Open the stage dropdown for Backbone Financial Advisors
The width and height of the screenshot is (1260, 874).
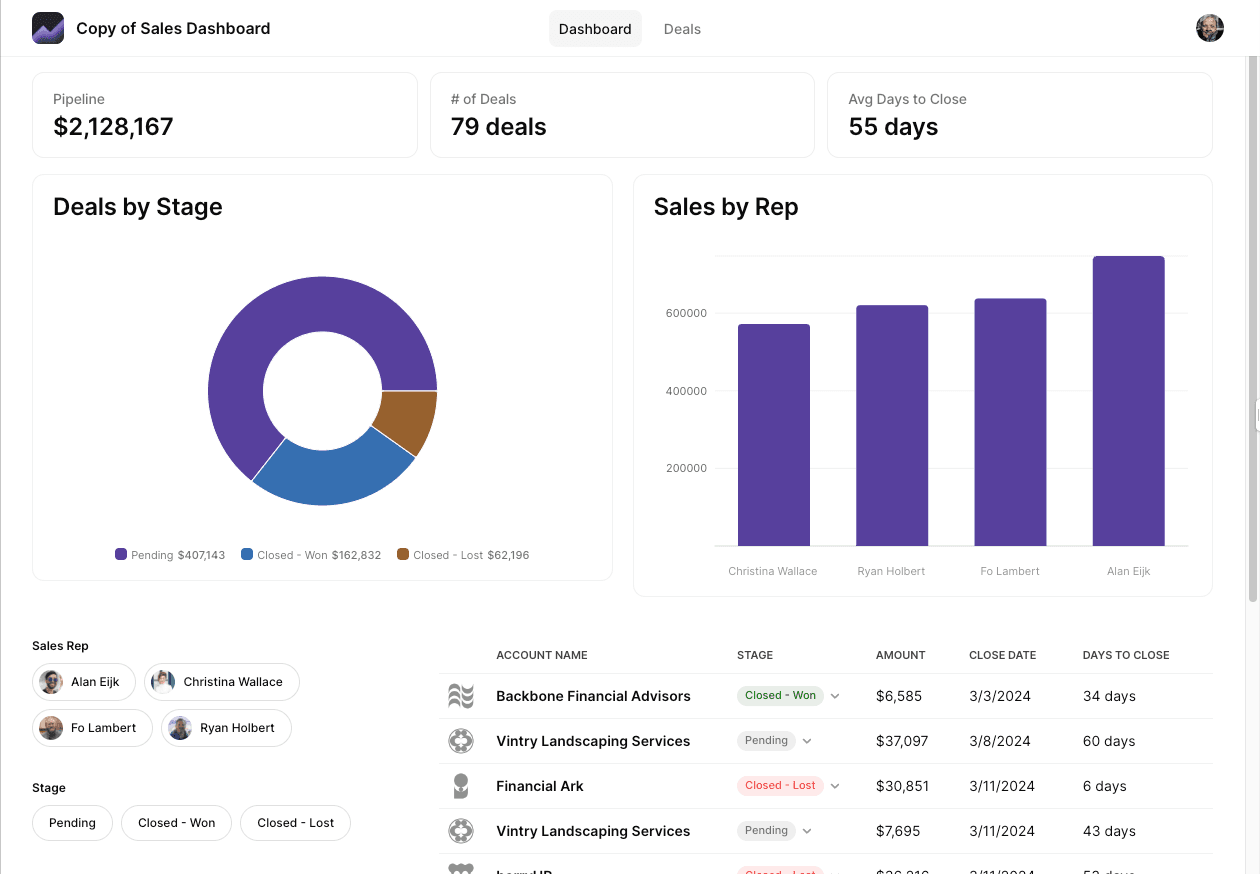pos(835,695)
